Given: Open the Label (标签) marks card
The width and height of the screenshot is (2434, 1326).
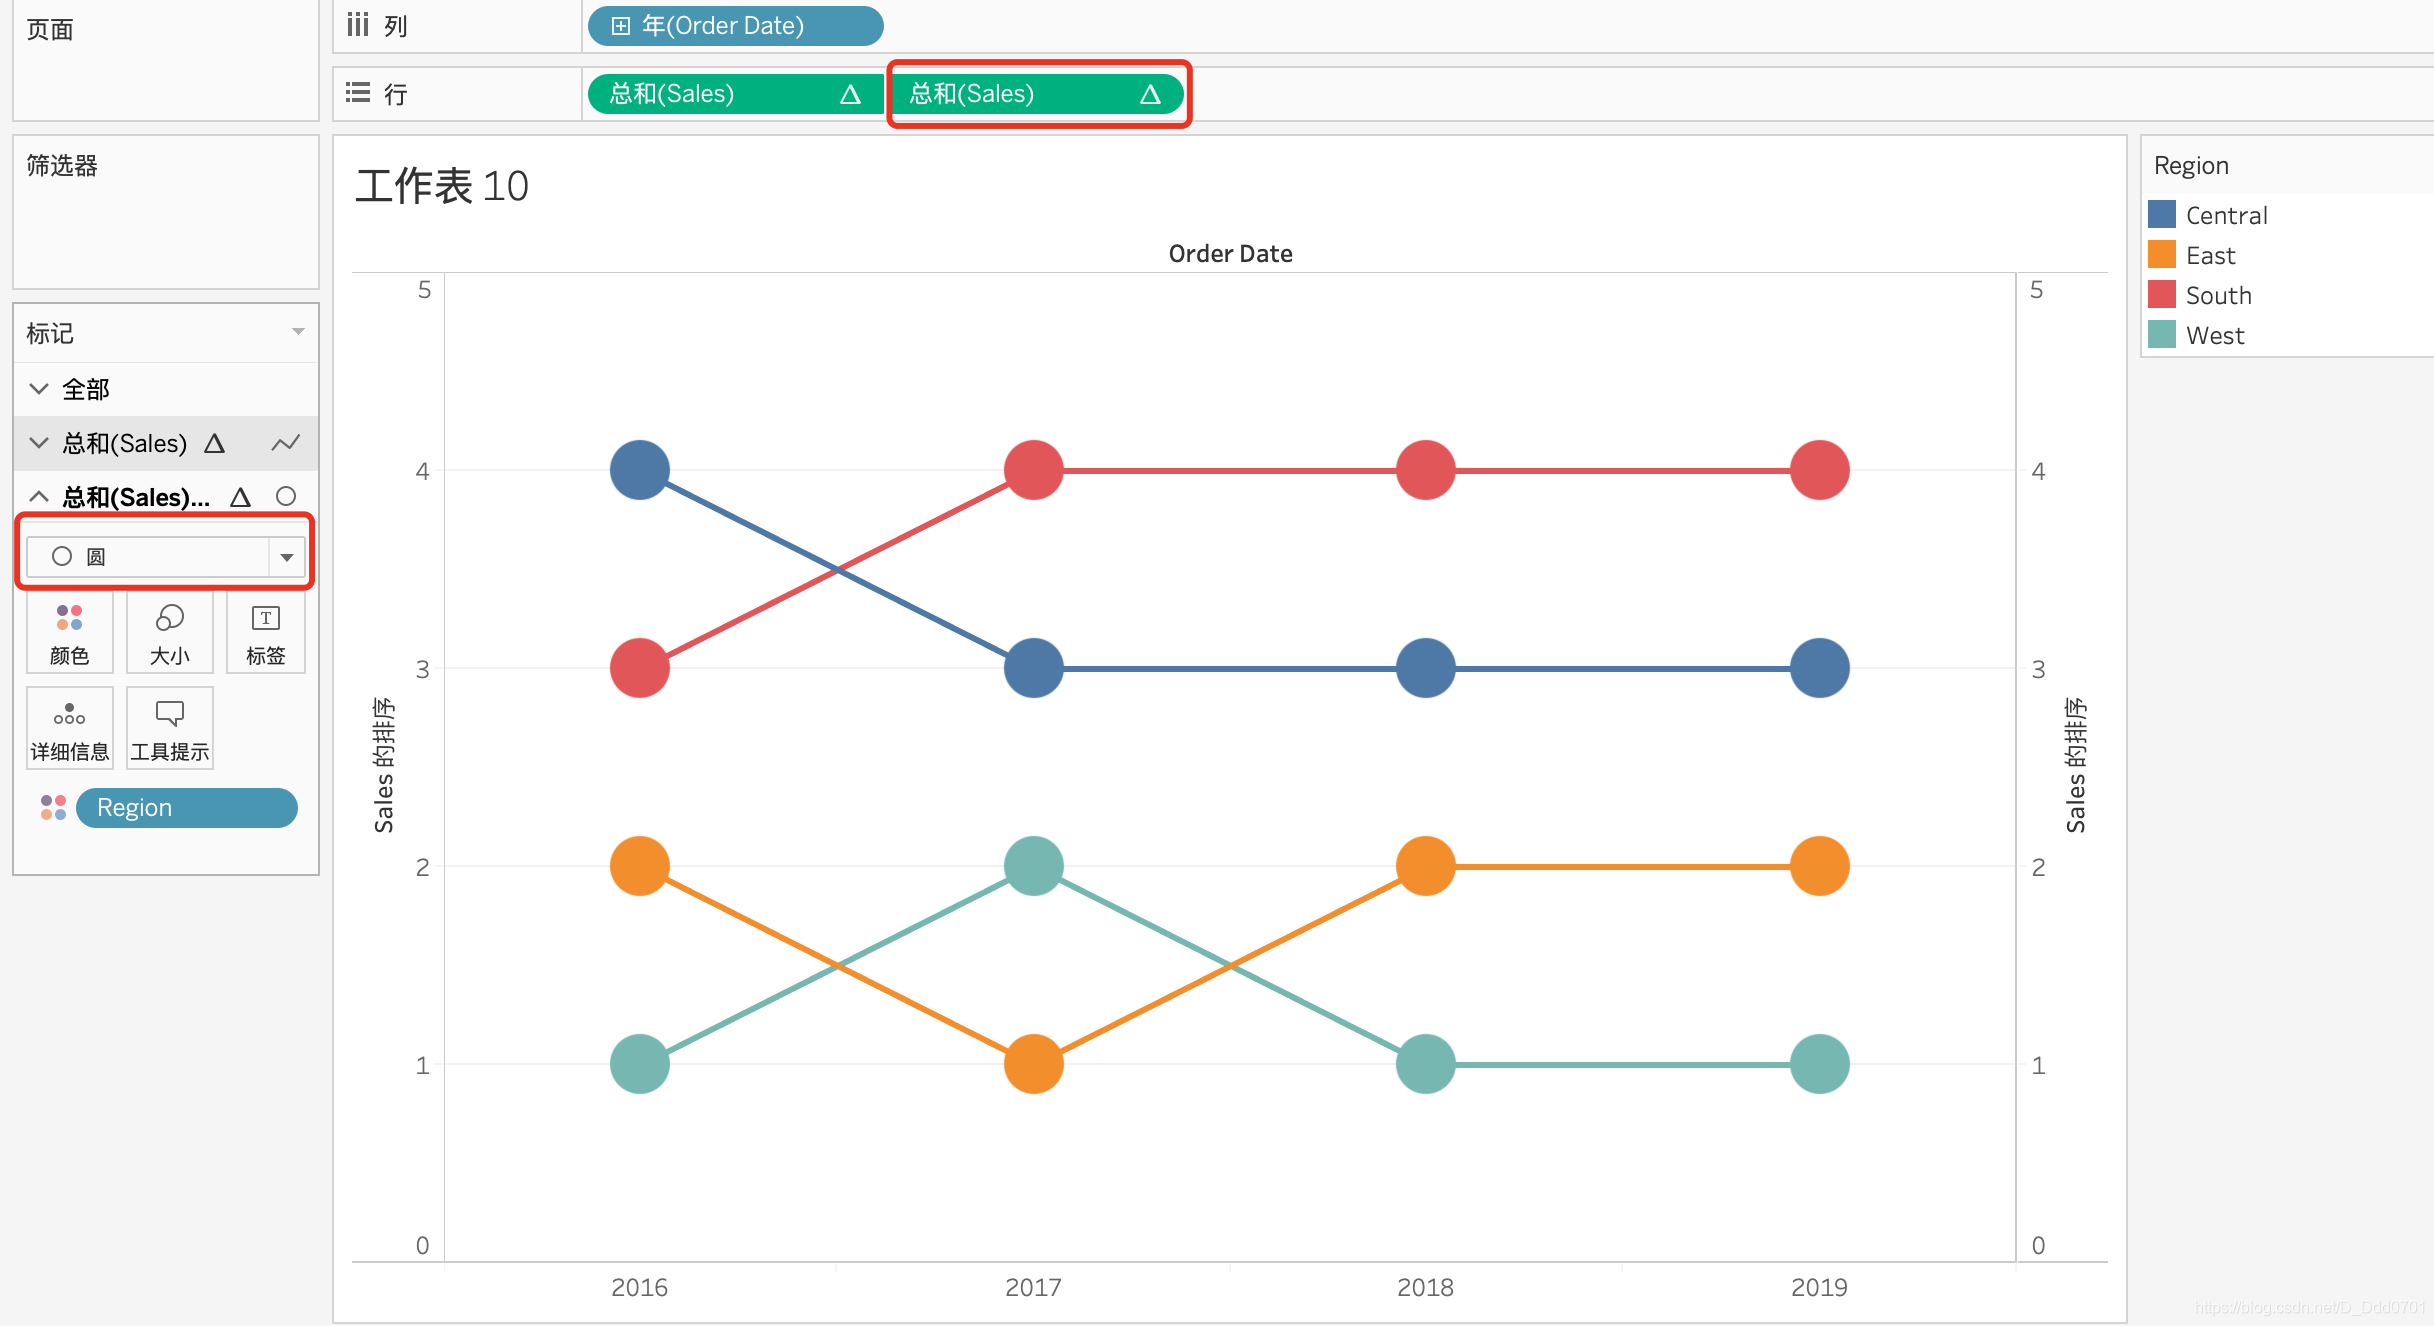Looking at the screenshot, I should [x=265, y=633].
